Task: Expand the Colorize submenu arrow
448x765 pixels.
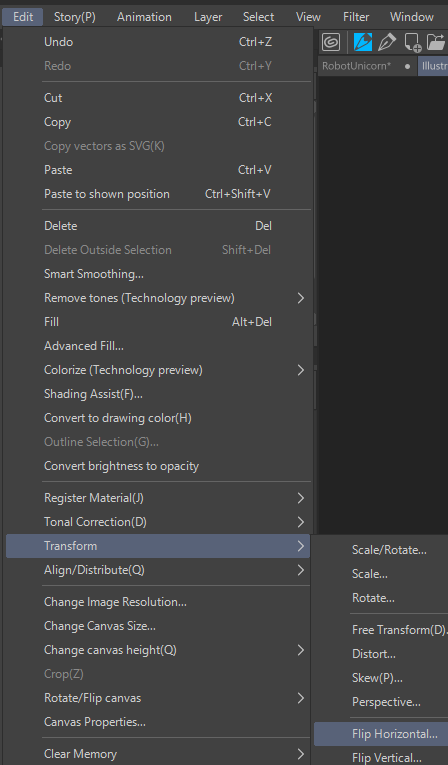Action: coord(301,370)
